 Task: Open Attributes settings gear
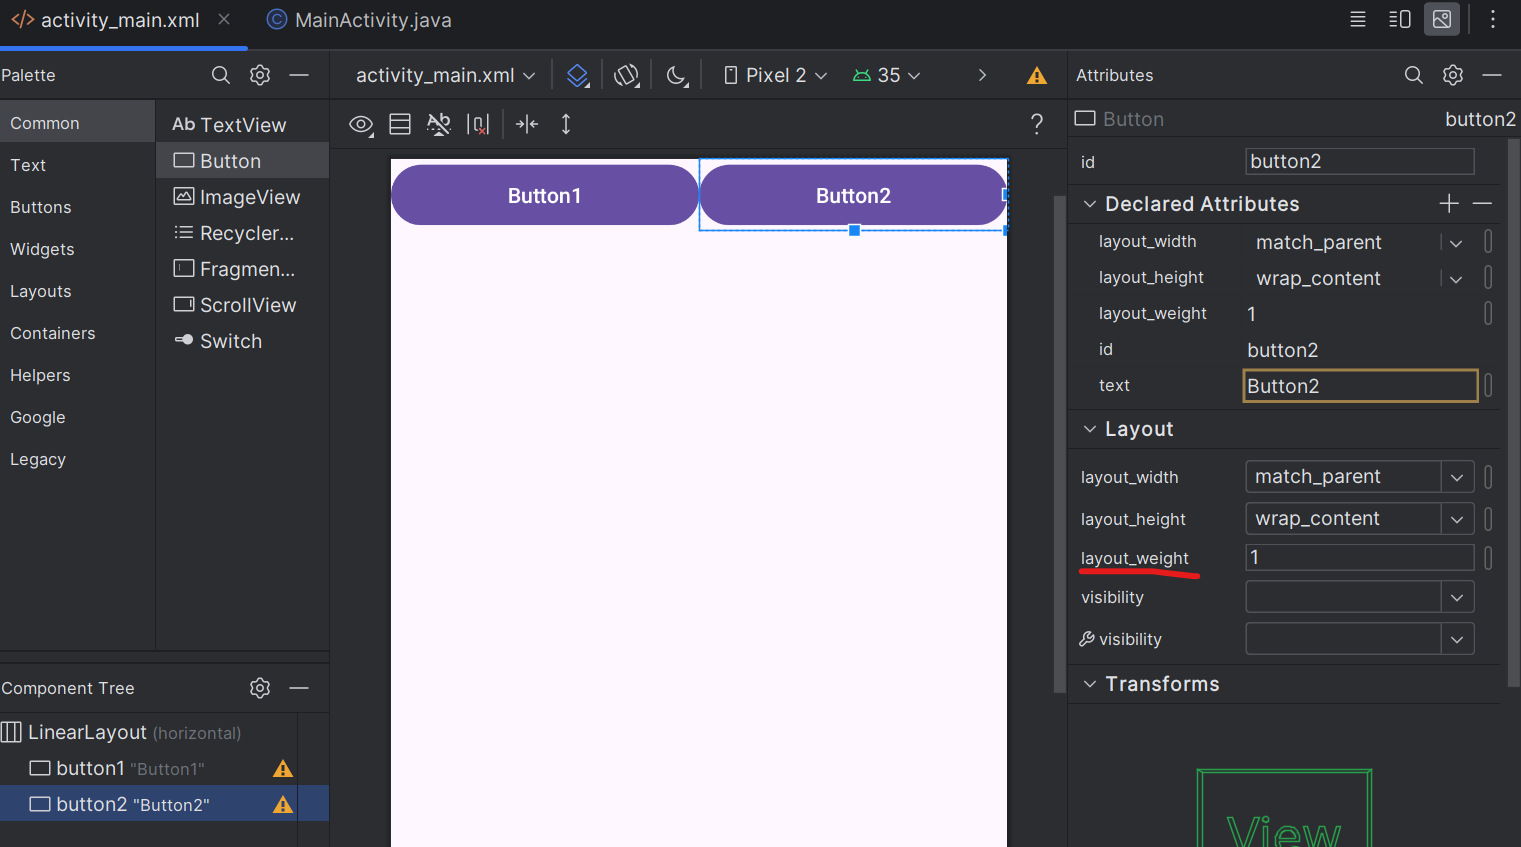click(1453, 75)
